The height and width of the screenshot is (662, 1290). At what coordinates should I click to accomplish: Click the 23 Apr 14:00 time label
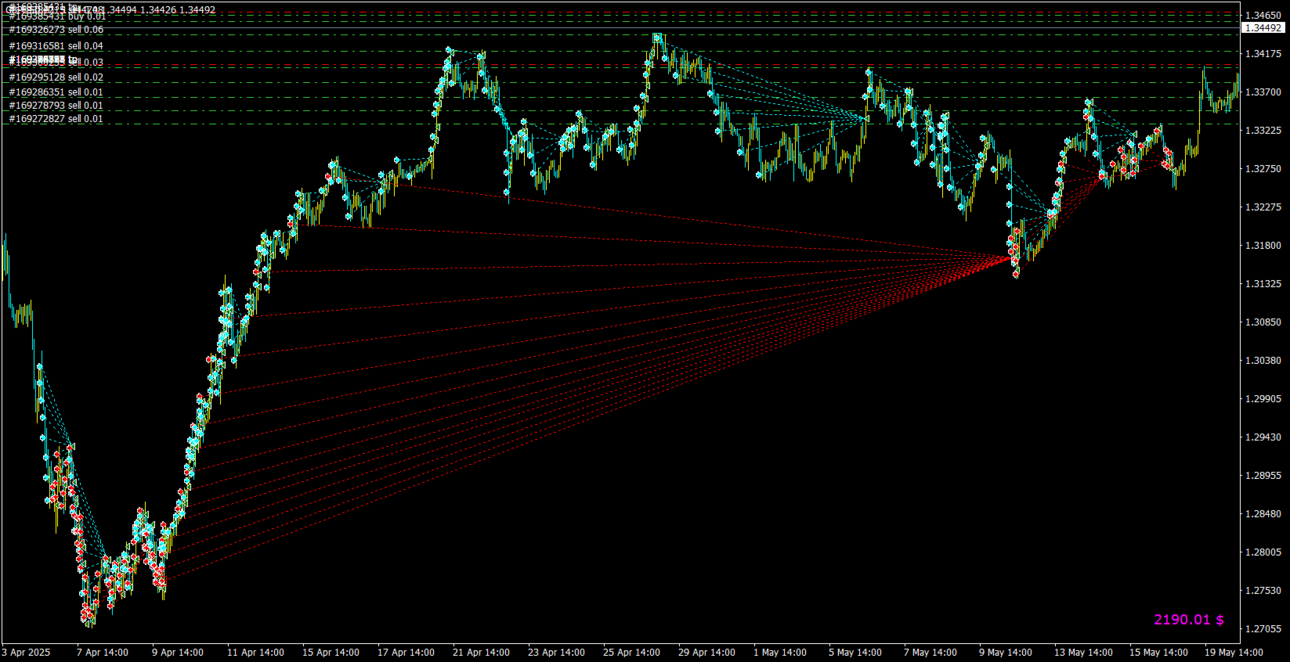[556, 653]
